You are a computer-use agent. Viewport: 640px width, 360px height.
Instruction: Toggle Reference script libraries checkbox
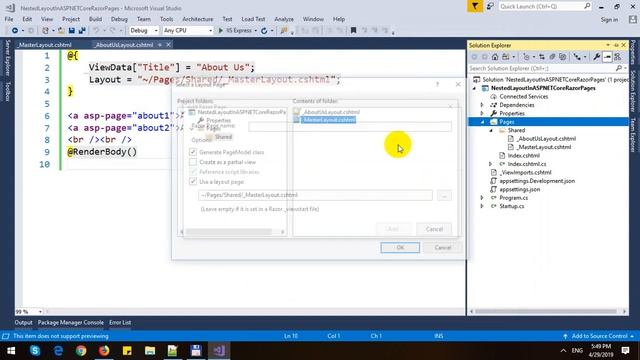click(193, 172)
